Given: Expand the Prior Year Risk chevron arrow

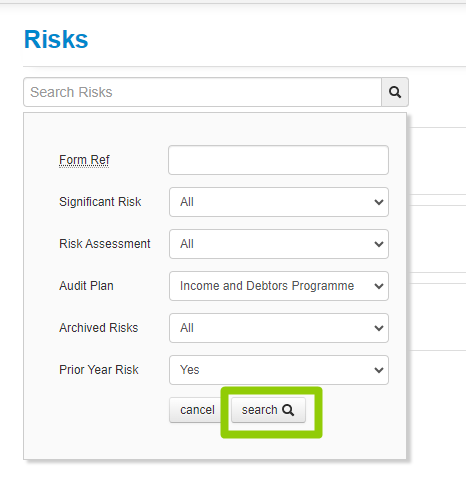Looking at the screenshot, I should (x=379, y=370).
